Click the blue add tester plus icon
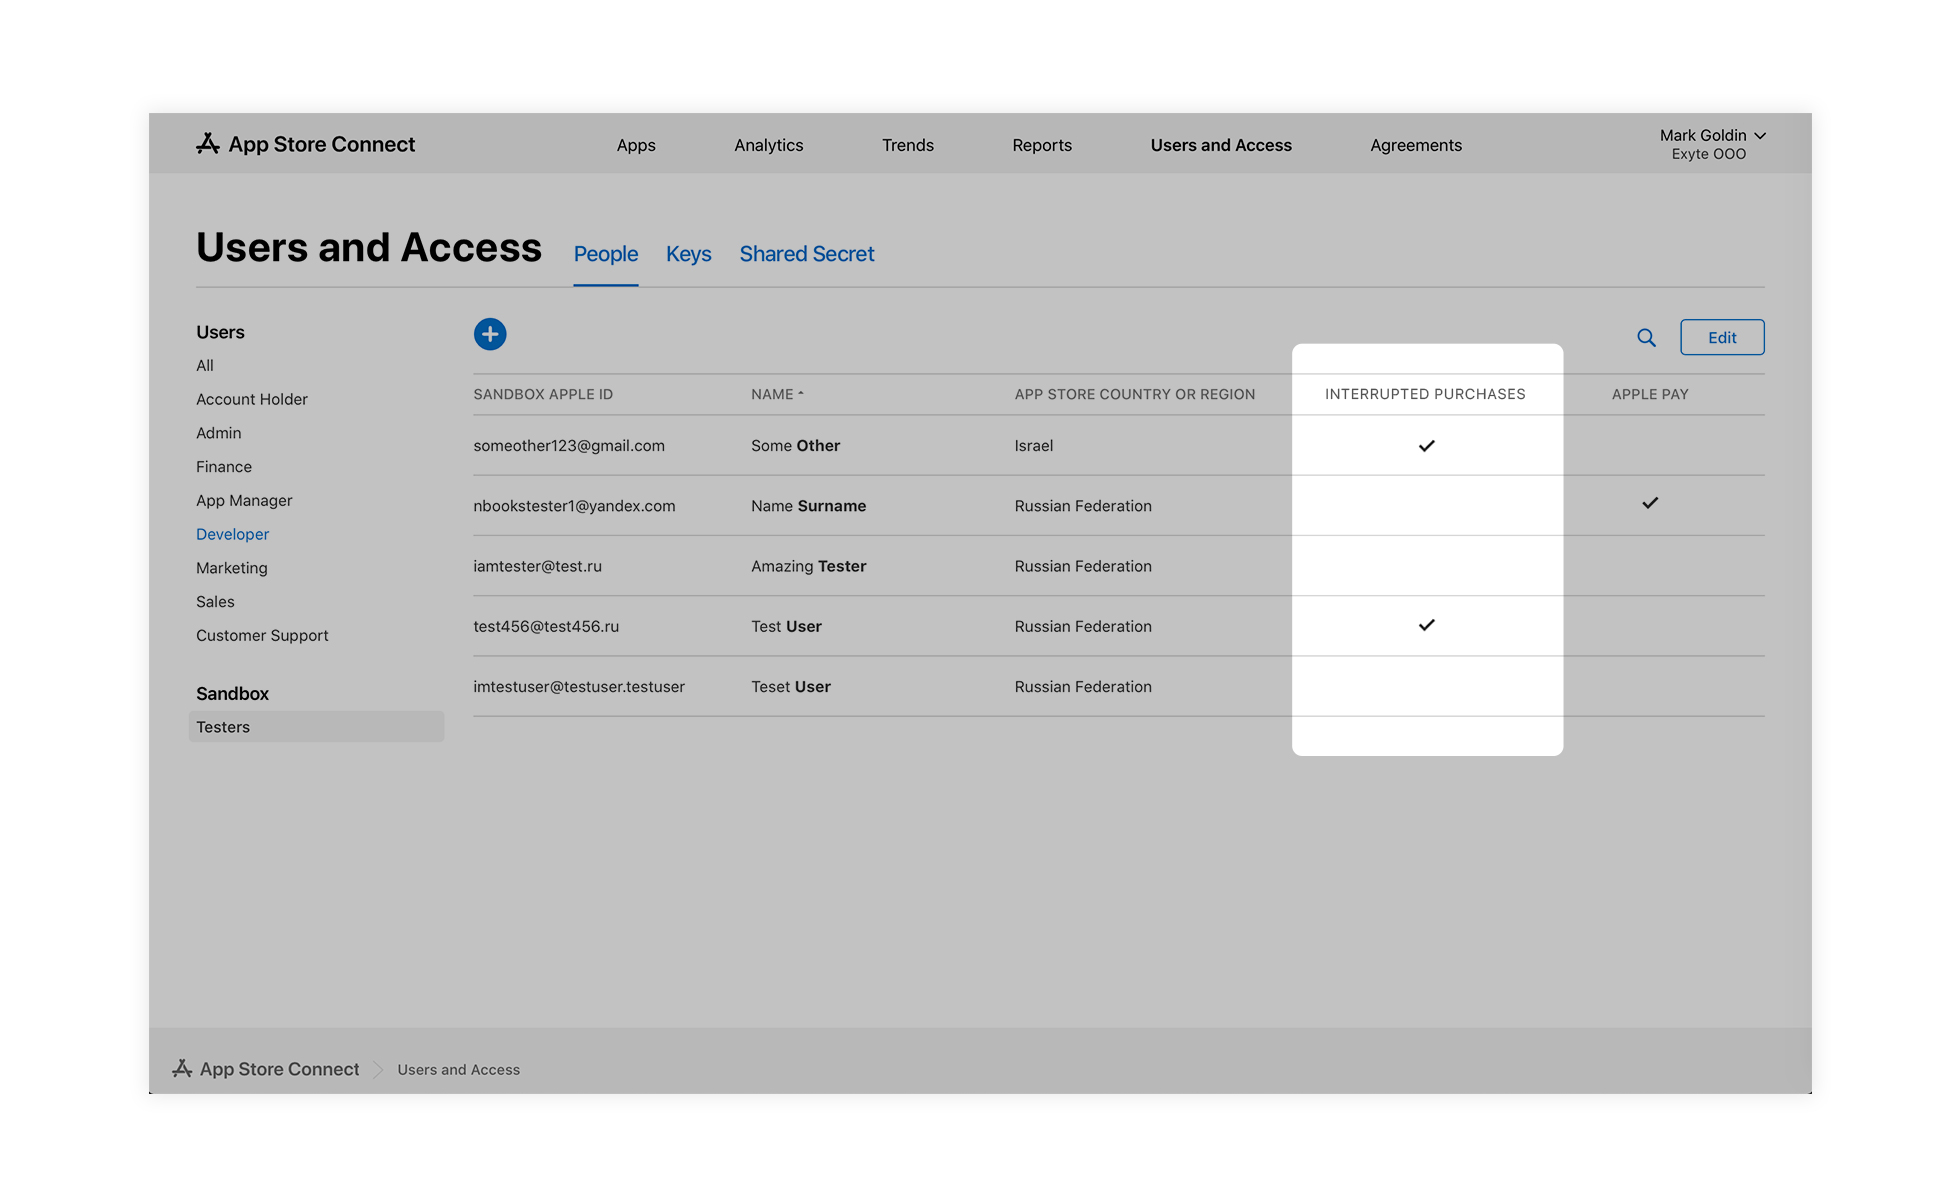Image resolution: width=1960 pixels, height=1200 pixels. tap(490, 334)
